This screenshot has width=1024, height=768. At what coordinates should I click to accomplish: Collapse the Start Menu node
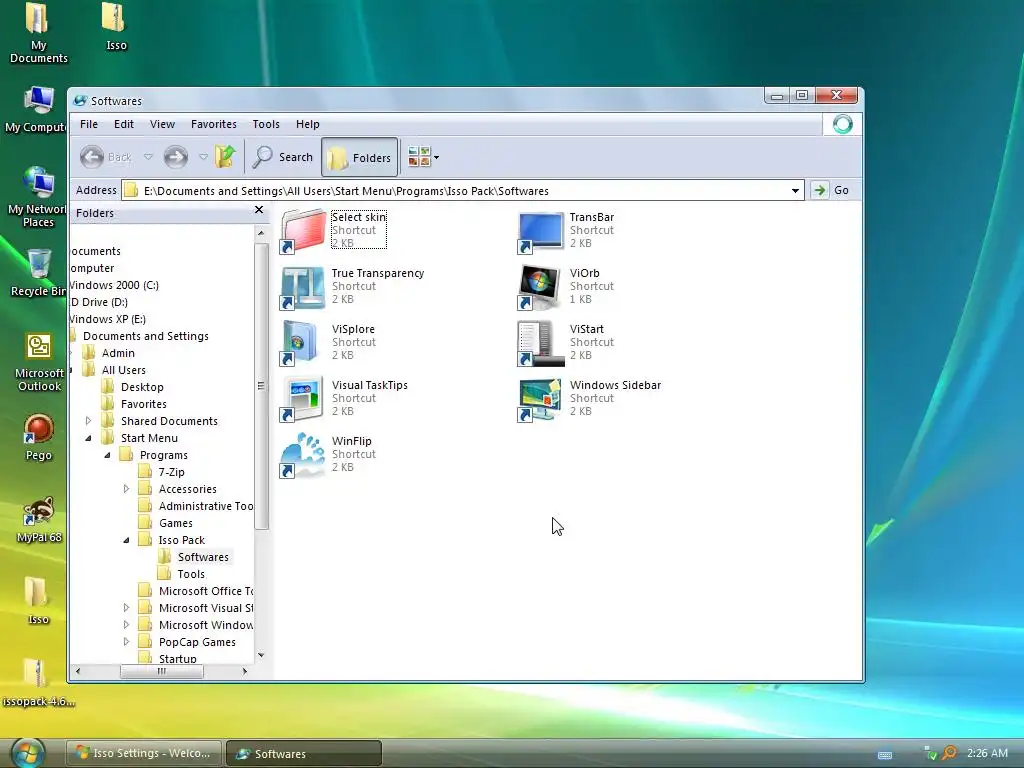pos(88,438)
